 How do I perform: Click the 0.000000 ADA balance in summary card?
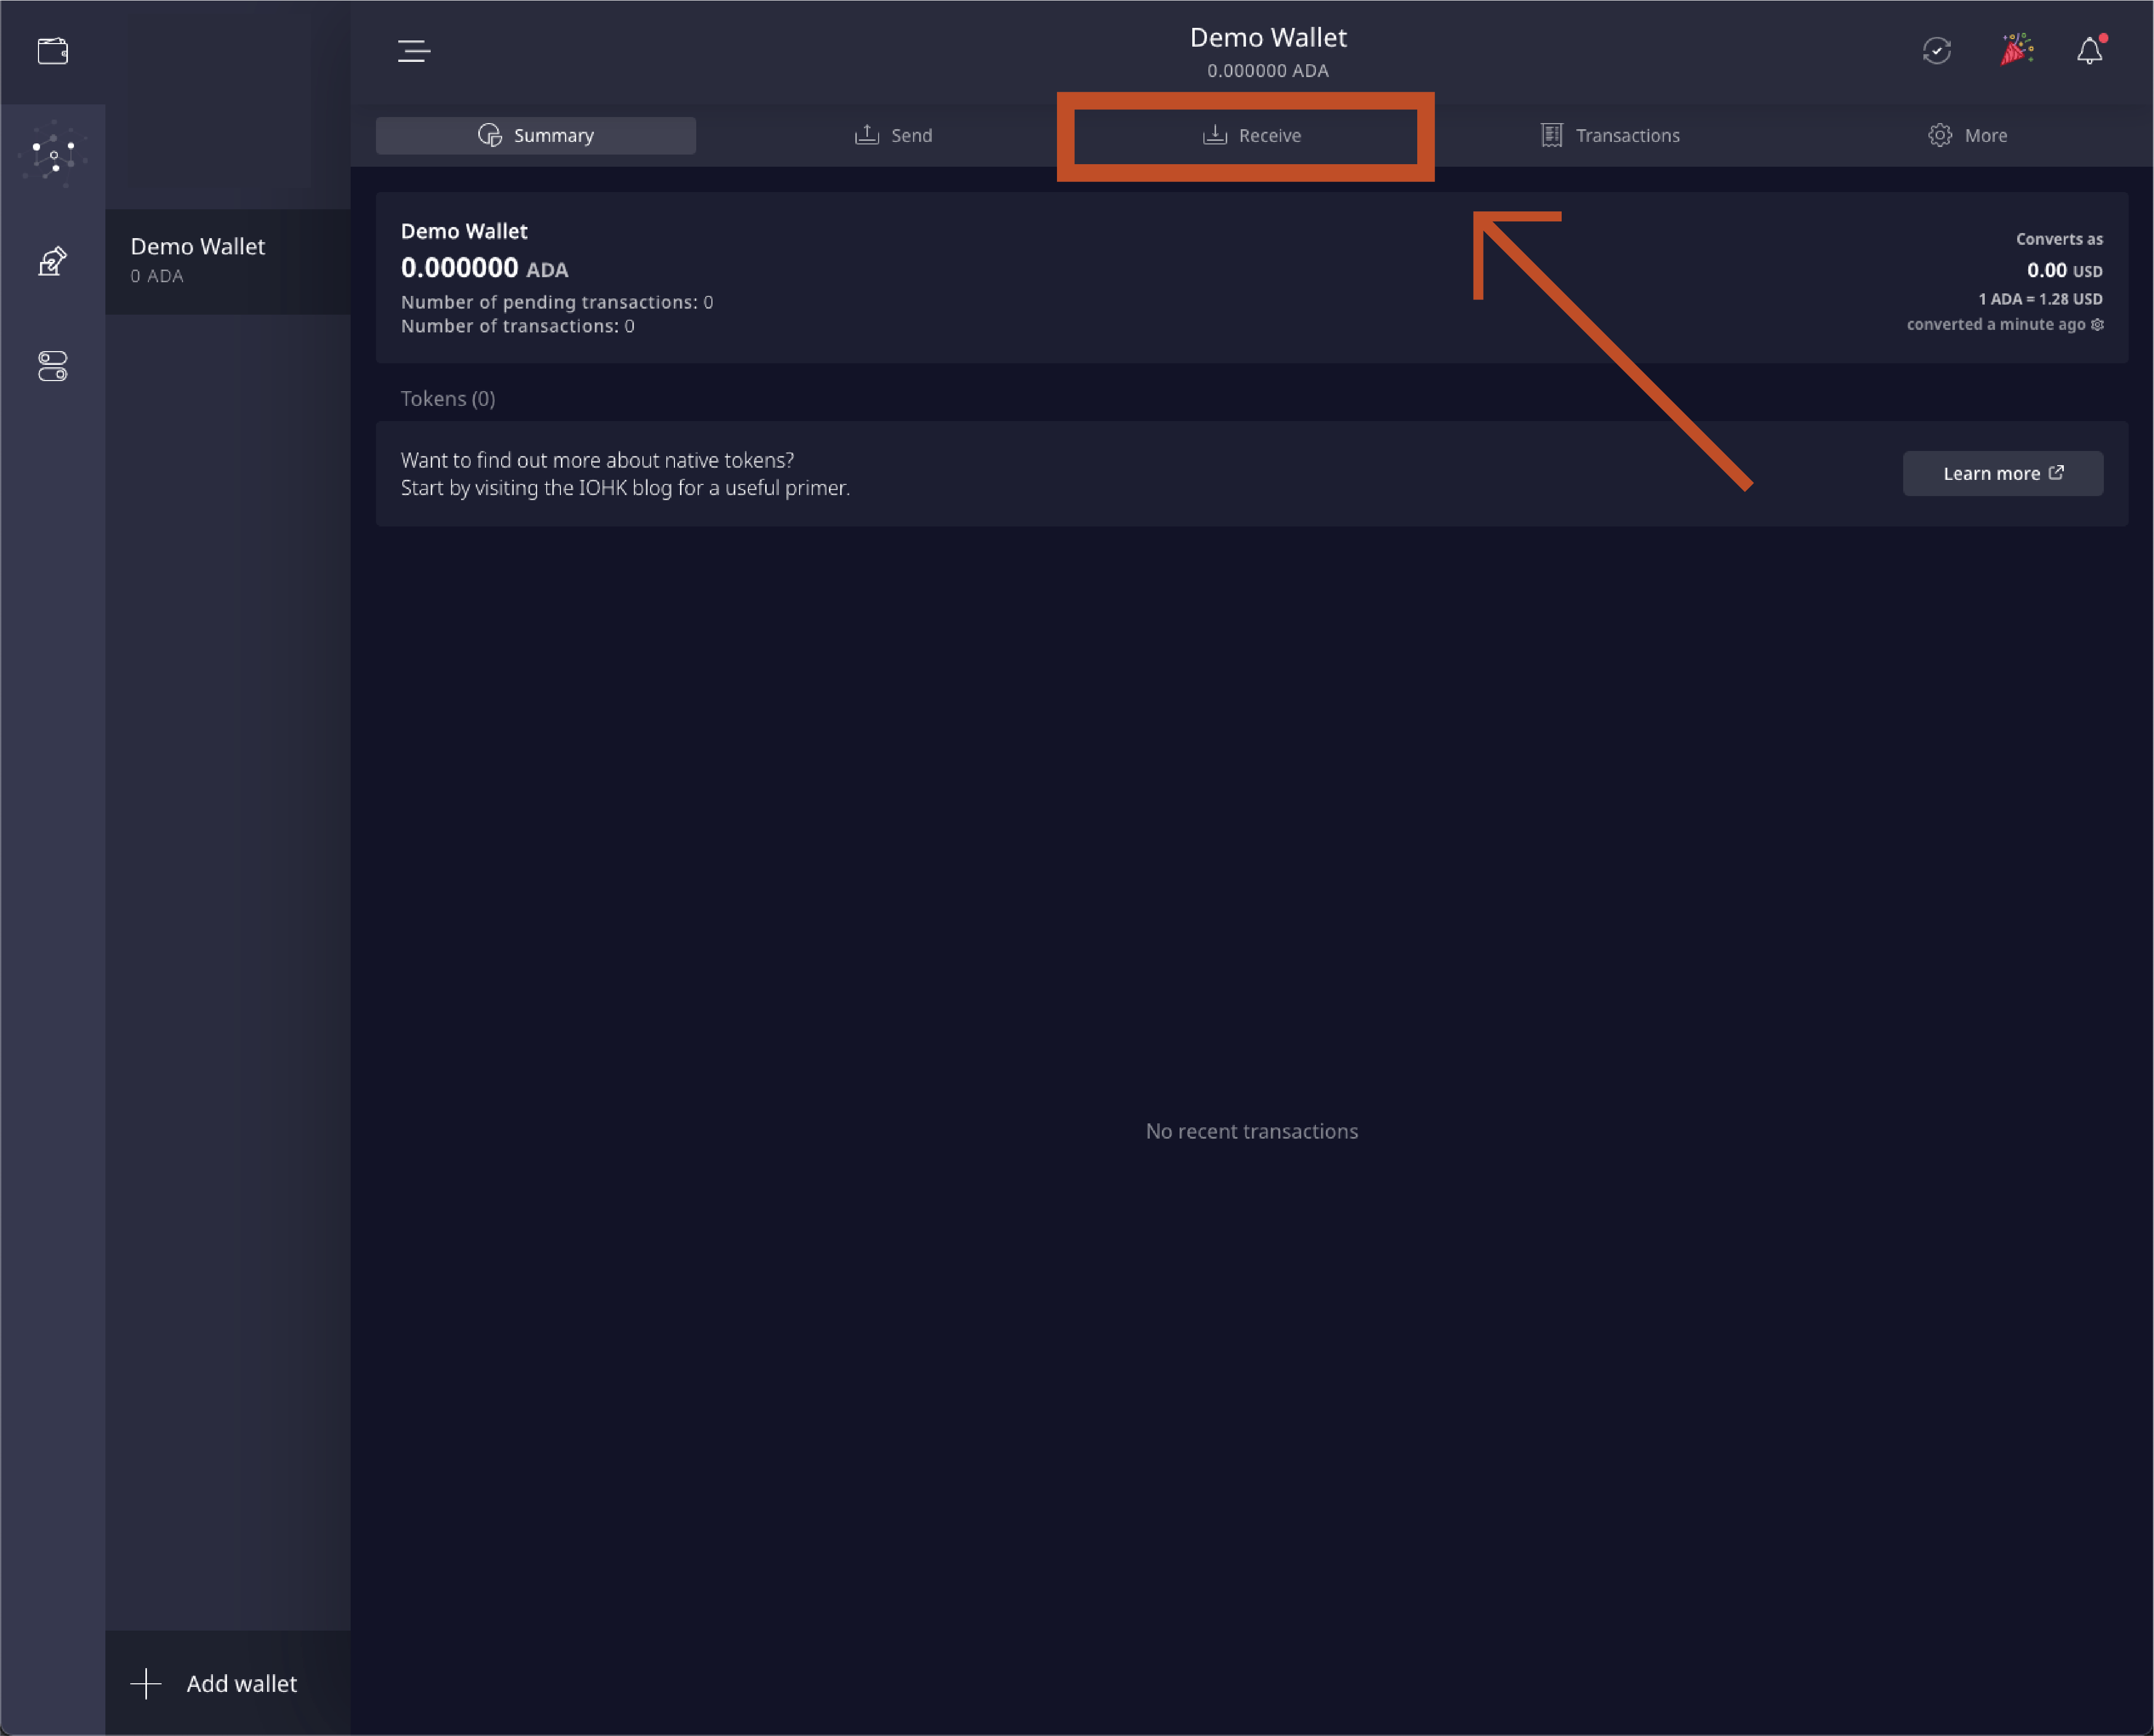click(484, 268)
